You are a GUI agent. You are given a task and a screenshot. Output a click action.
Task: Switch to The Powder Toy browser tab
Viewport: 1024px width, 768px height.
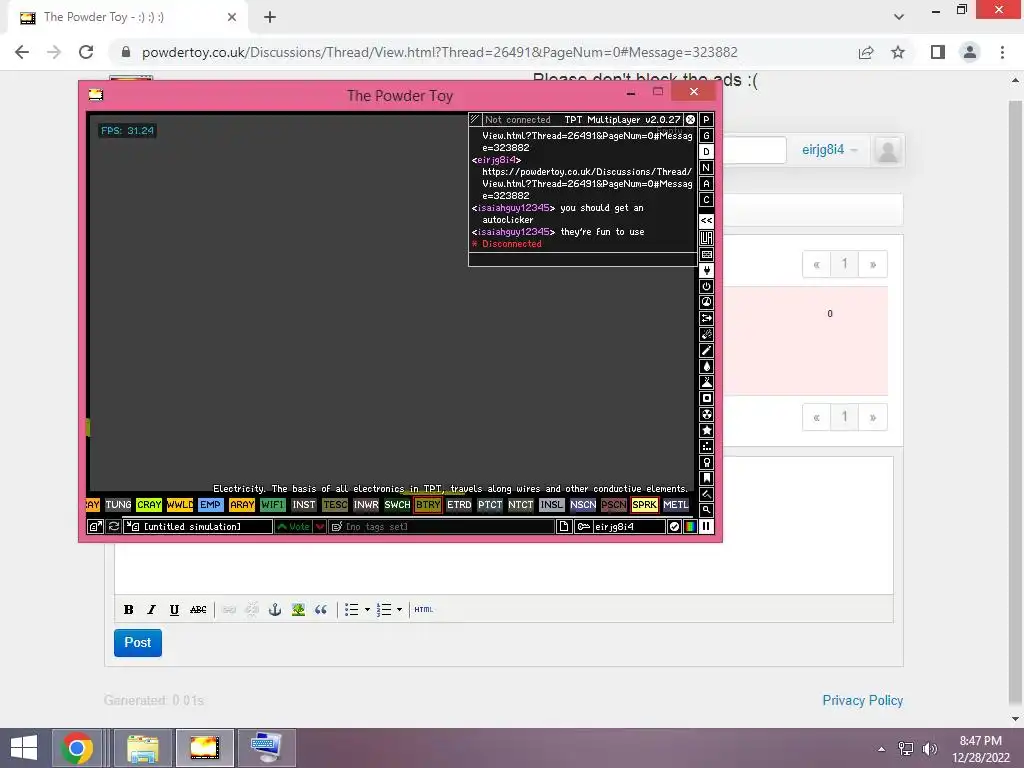tap(128, 17)
